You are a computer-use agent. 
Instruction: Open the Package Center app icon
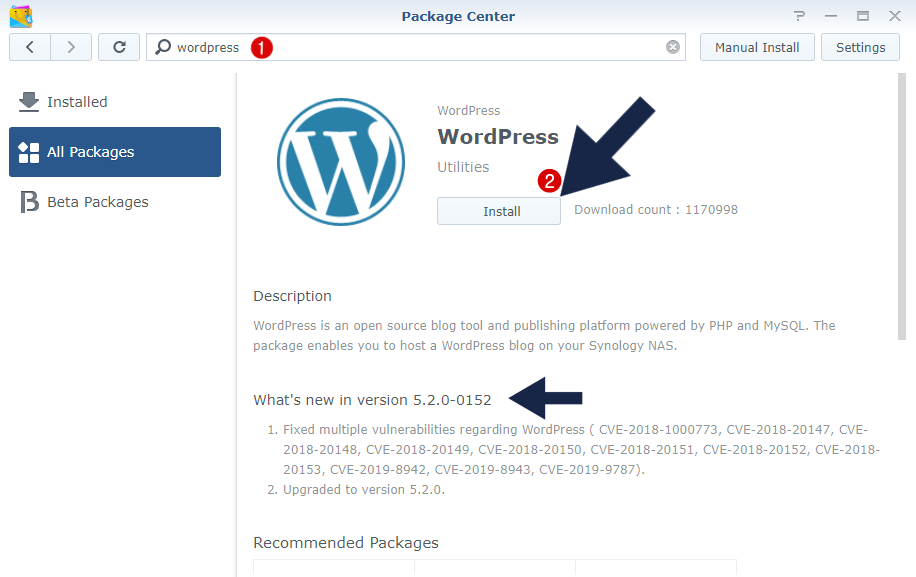click(x=21, y=16)
